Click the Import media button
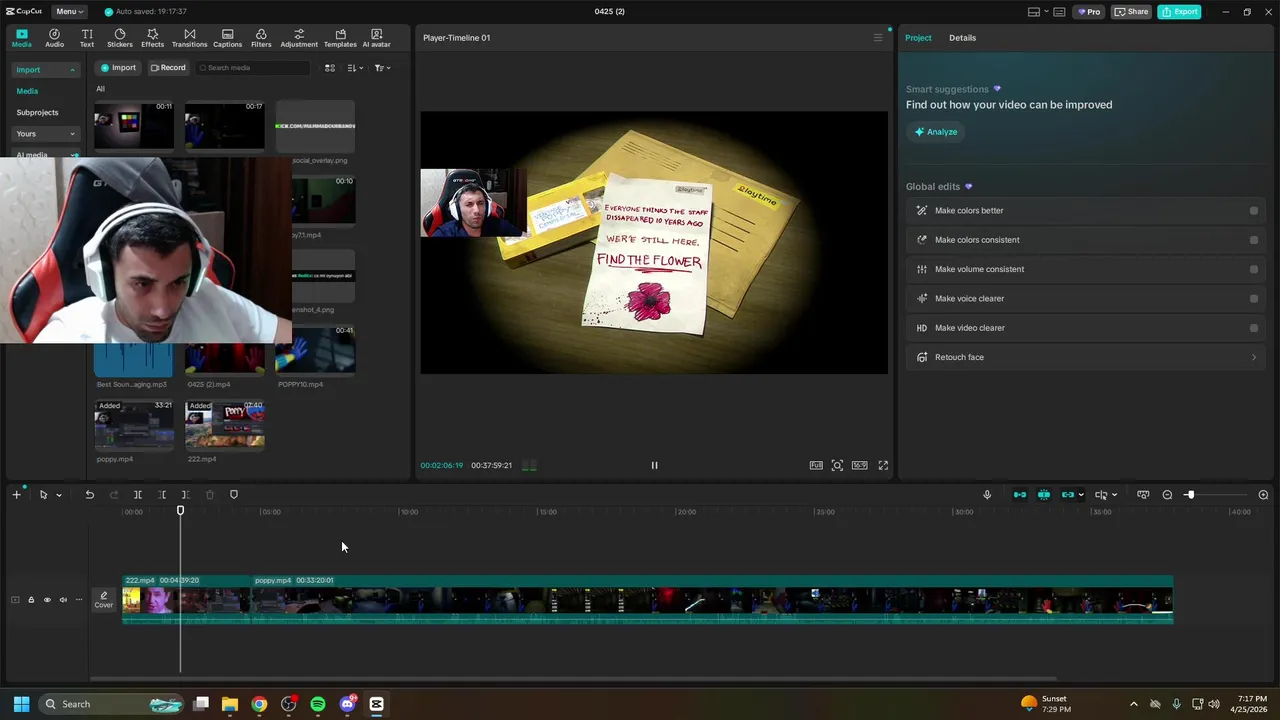This screenshot has height=720, width=1280. pyautogui.click(x=117, y=68)
